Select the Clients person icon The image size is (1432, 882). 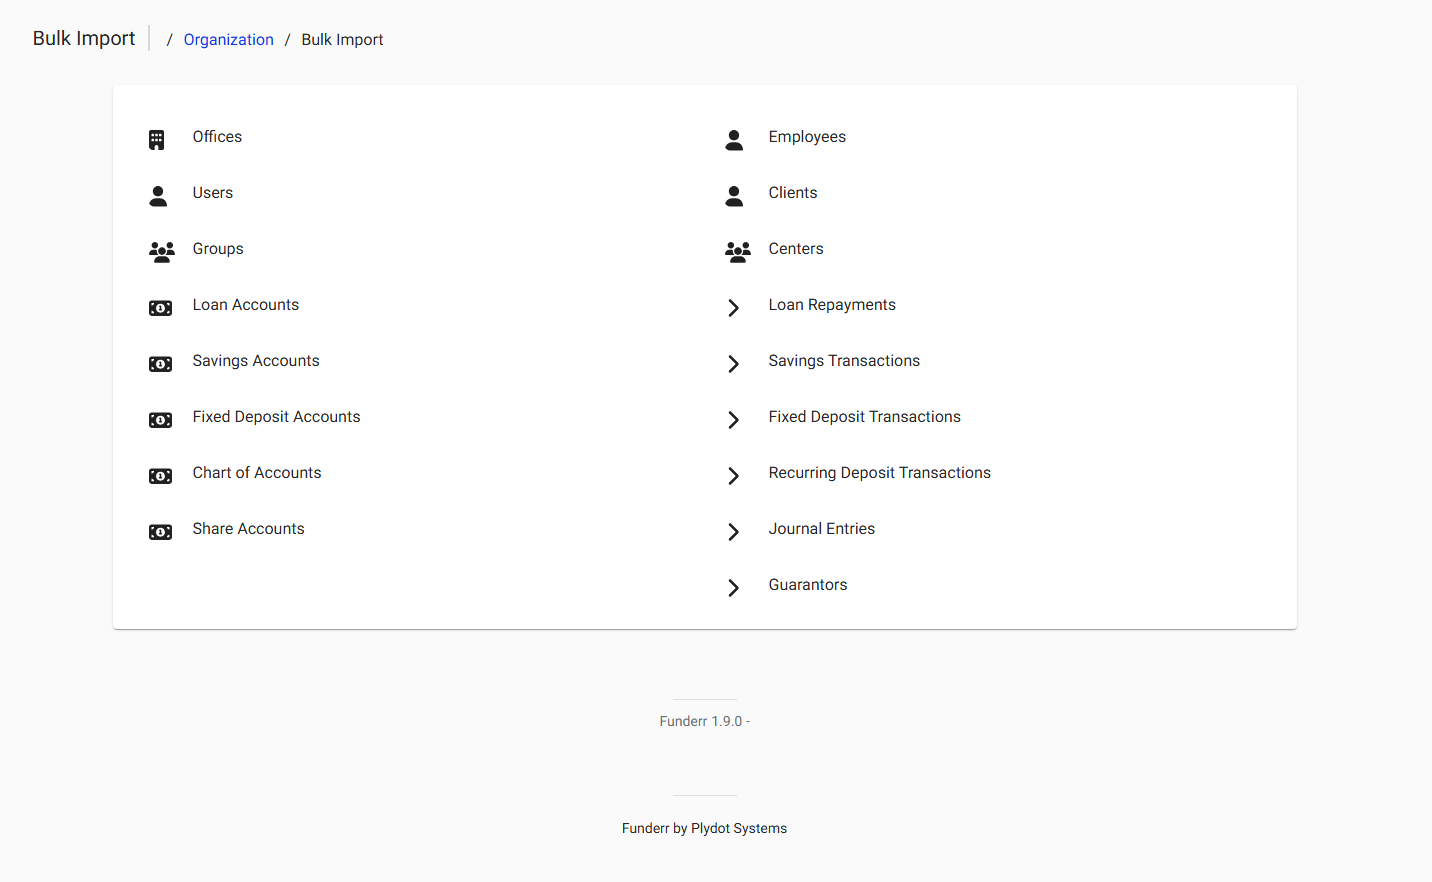[x=734, y=196]
